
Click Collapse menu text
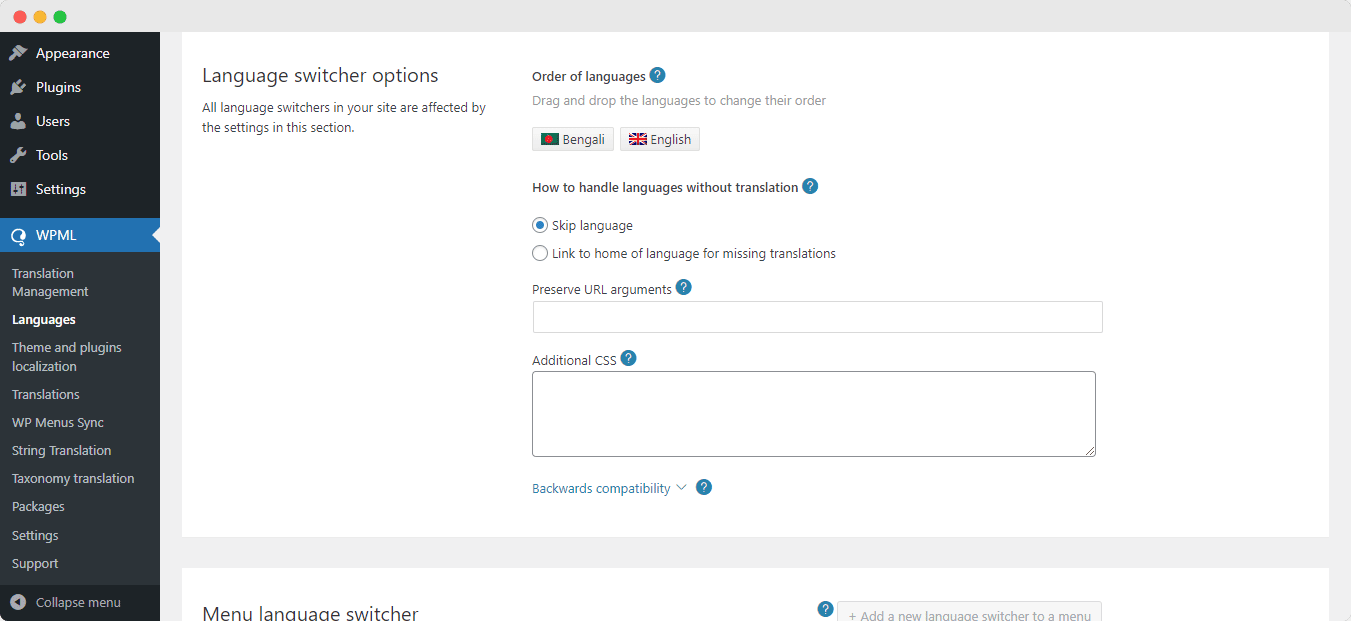[x=78, y=602]
